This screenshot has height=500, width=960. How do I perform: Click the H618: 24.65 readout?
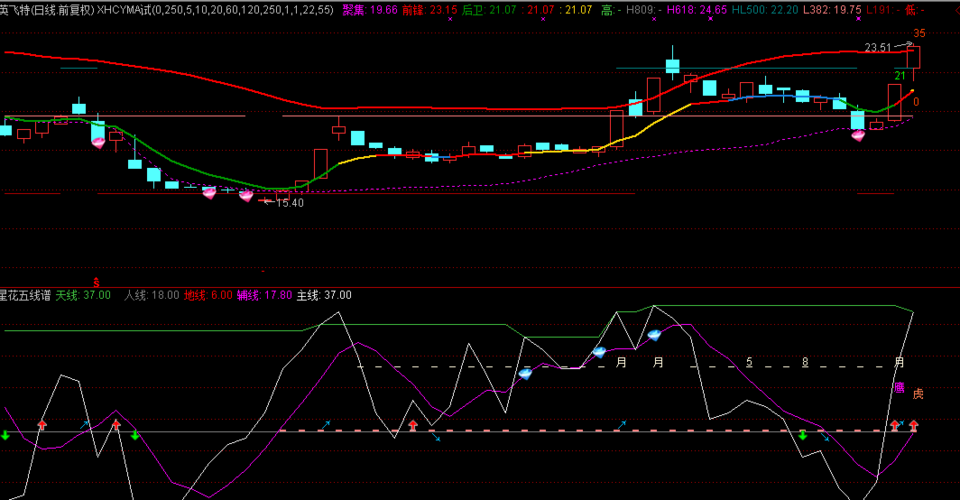(x=697, y=10)
